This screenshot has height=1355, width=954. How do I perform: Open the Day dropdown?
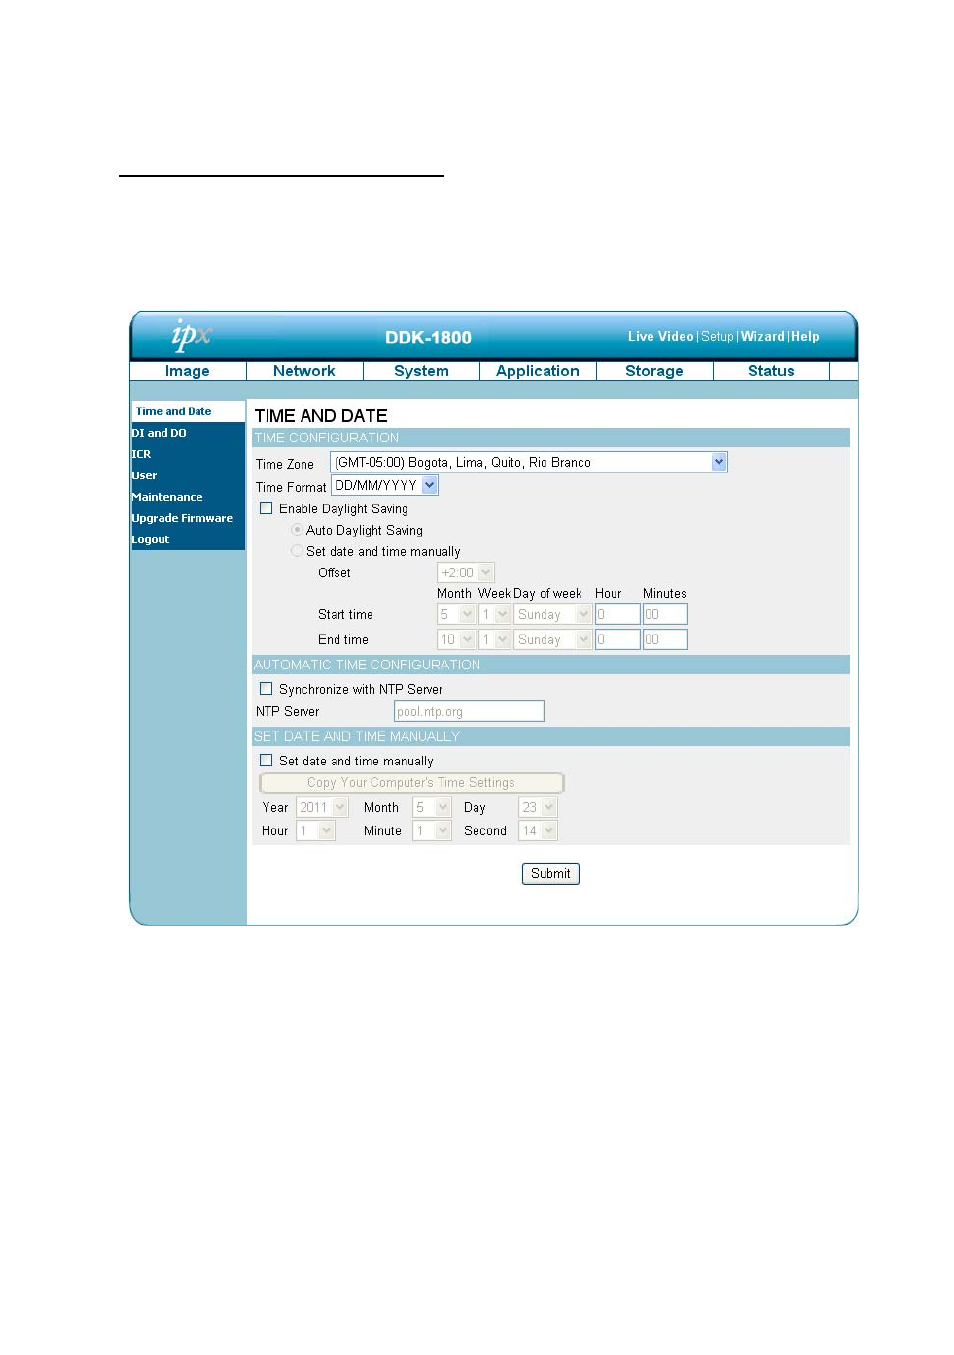click(538, 807)
